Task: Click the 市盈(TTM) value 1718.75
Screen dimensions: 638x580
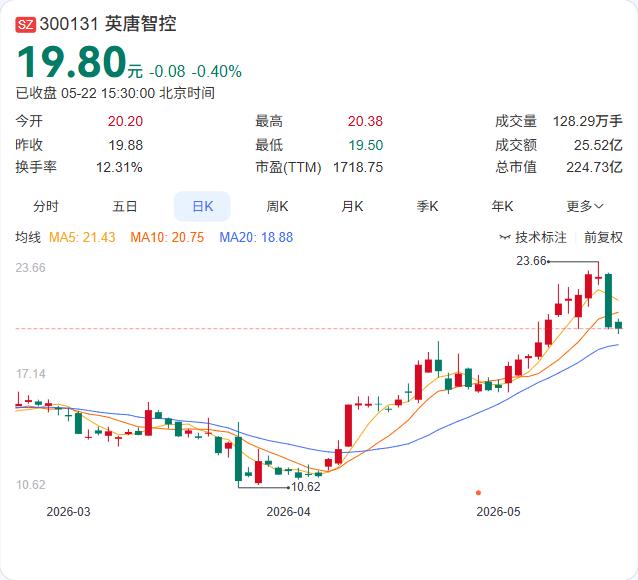Action: tap(358, 167)
